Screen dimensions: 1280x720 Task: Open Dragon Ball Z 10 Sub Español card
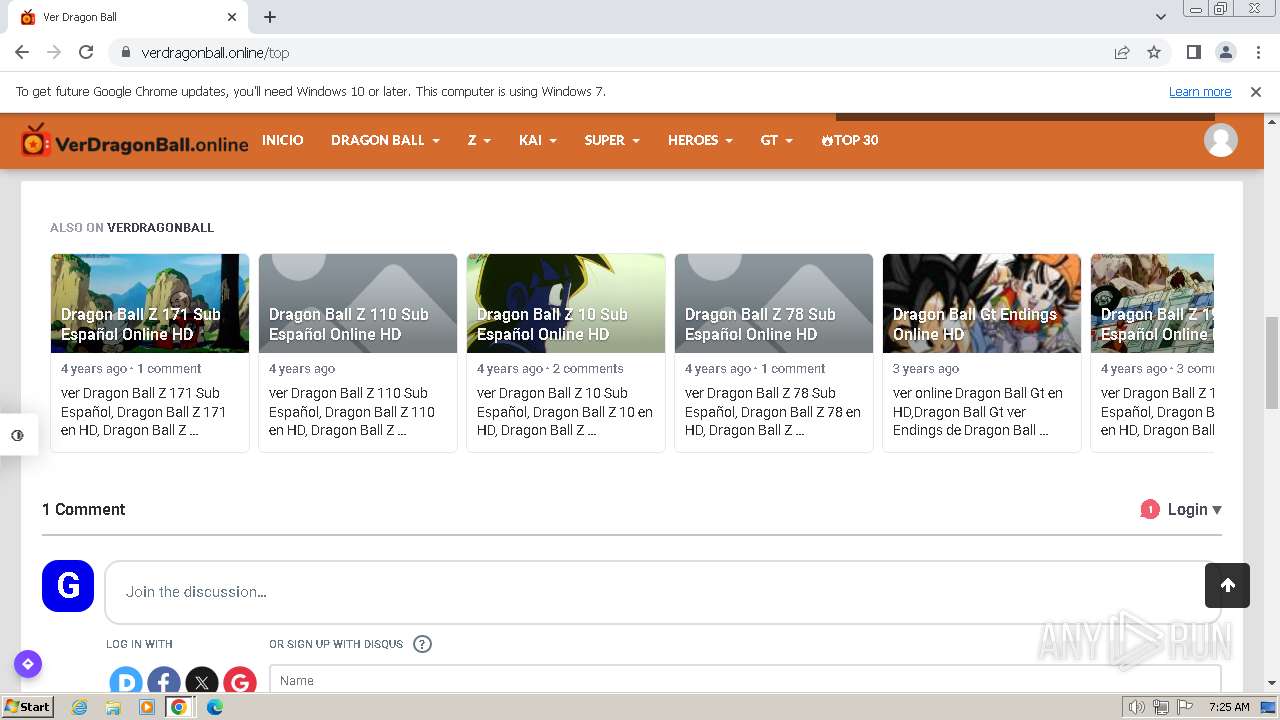coord(566,352)
